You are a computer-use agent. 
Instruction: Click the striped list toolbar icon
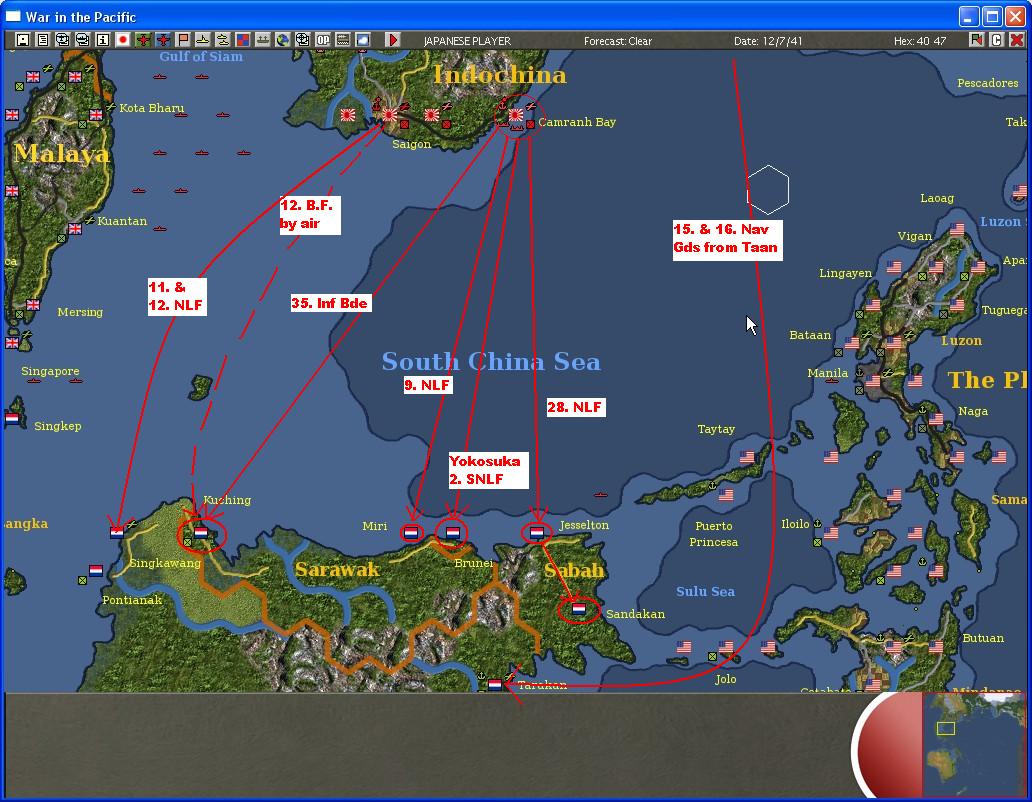(x=343, y=40)
